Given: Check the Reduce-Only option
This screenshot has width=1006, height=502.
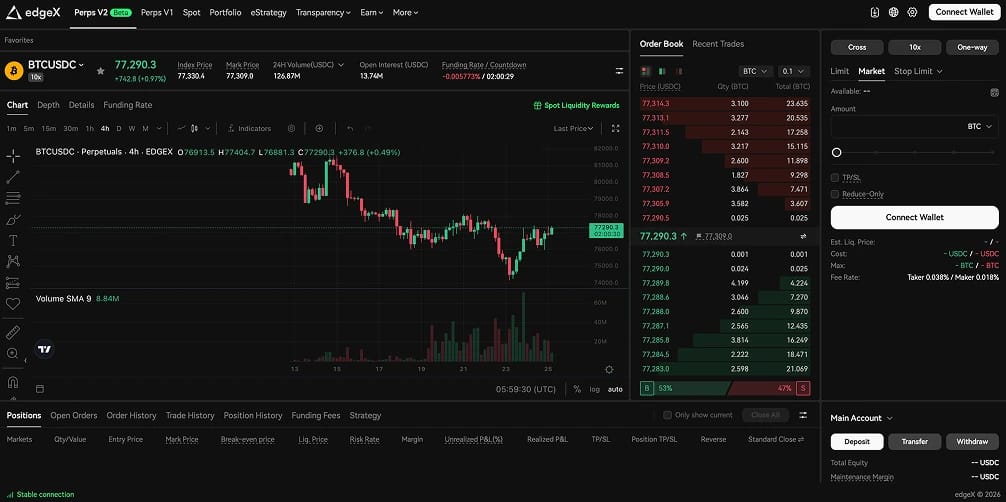Looking at the screenshot, I should tap(835, 194).
